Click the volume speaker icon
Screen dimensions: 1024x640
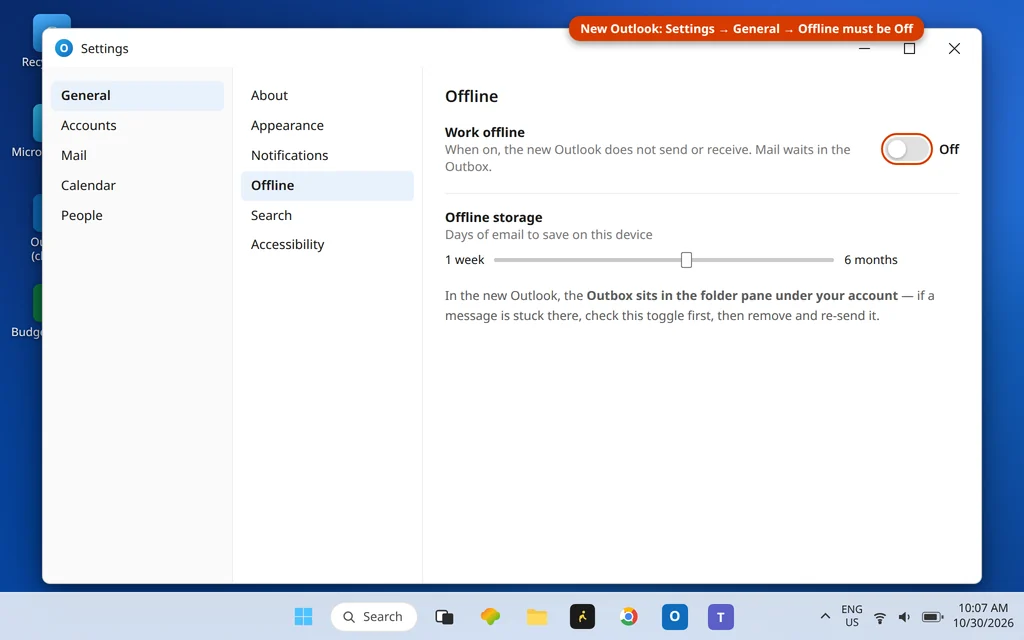[x=904, y=617]
